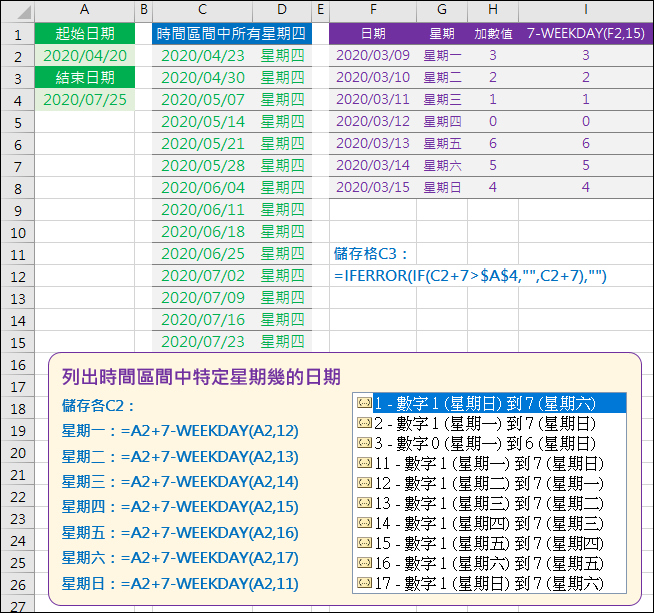Click icon beside option 17 in WEEKDAY list
This screenshot has height=613, width=654.
(x=365, y=583)
